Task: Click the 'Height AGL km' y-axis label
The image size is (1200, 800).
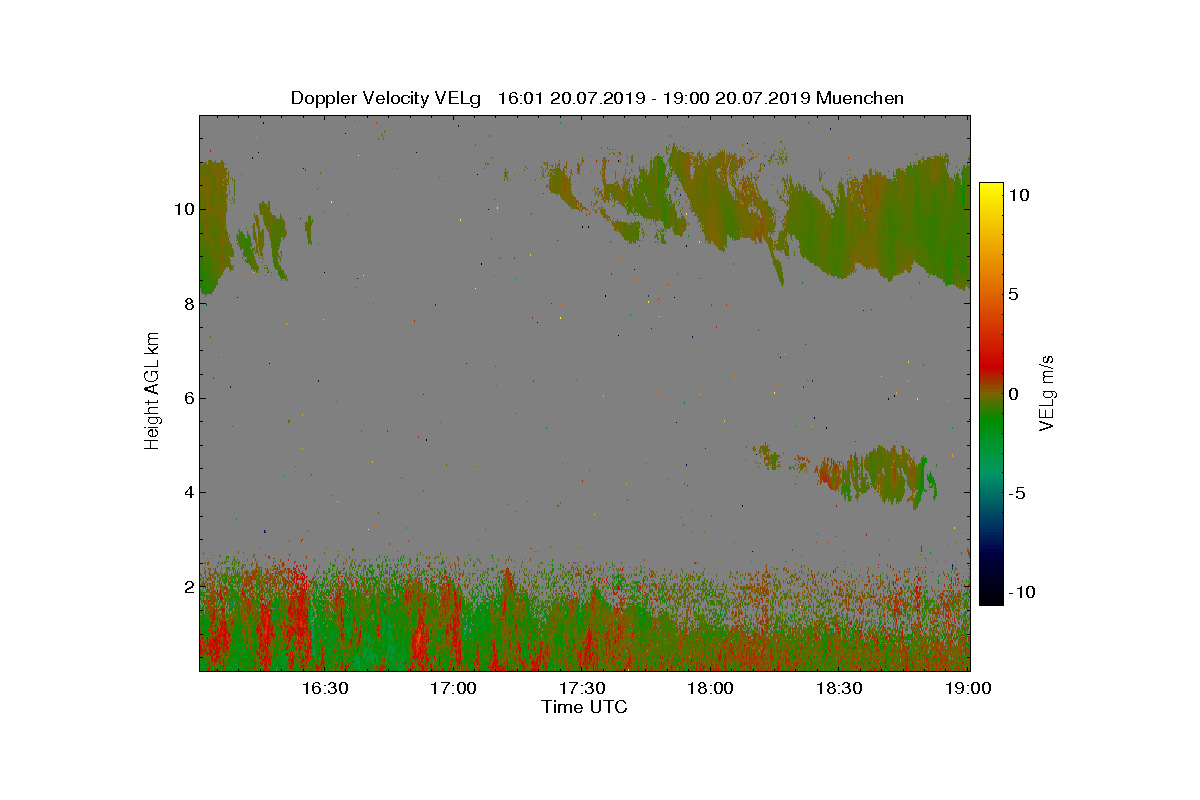Action: [152, 390]
